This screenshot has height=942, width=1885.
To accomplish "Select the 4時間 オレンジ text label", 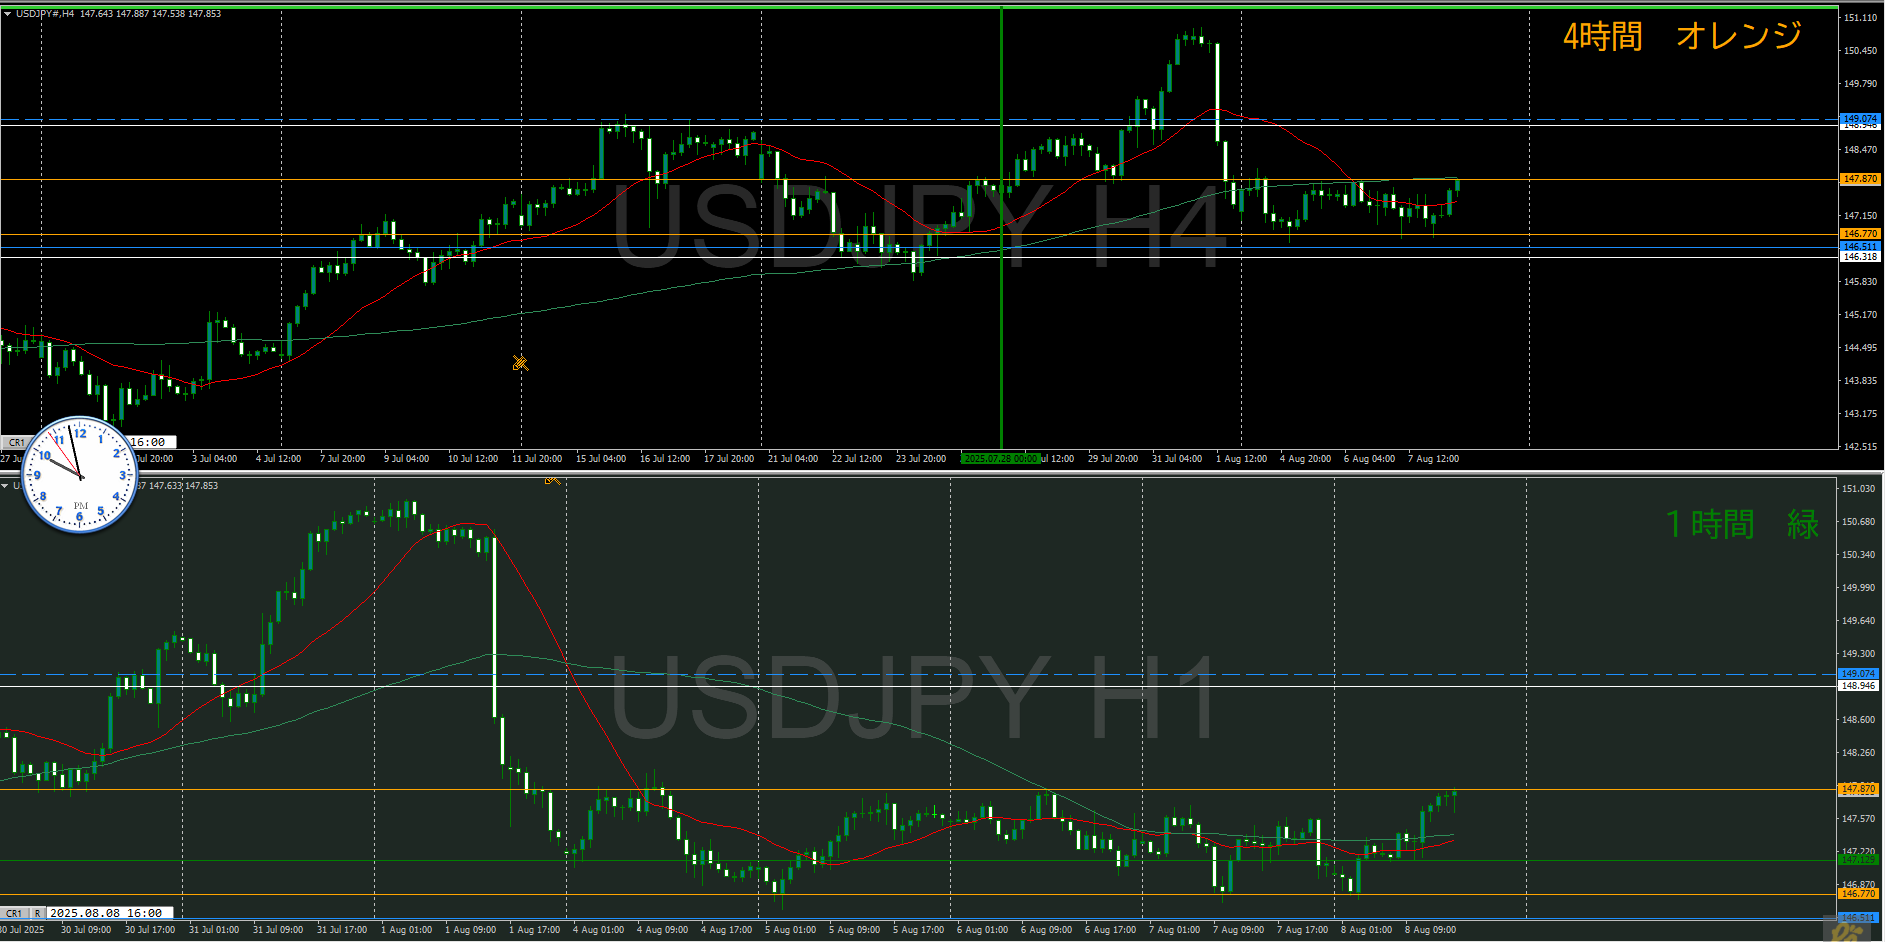I will pos(1682,37).
